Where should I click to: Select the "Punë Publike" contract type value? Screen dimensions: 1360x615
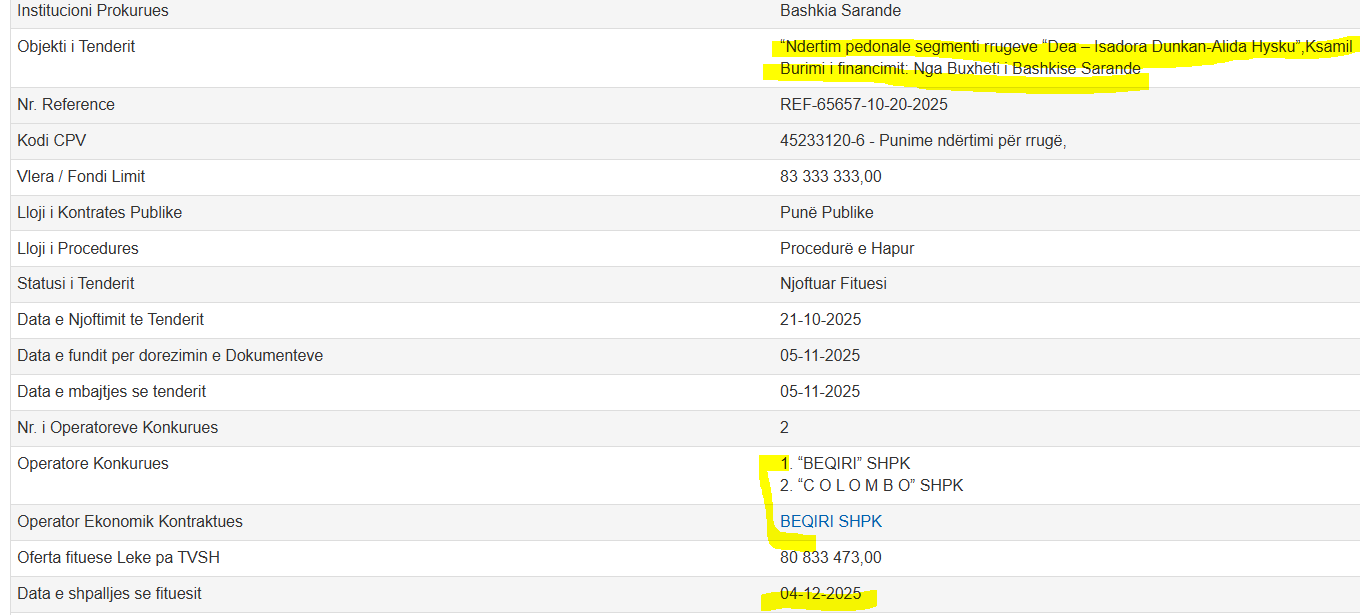point(826,213)
